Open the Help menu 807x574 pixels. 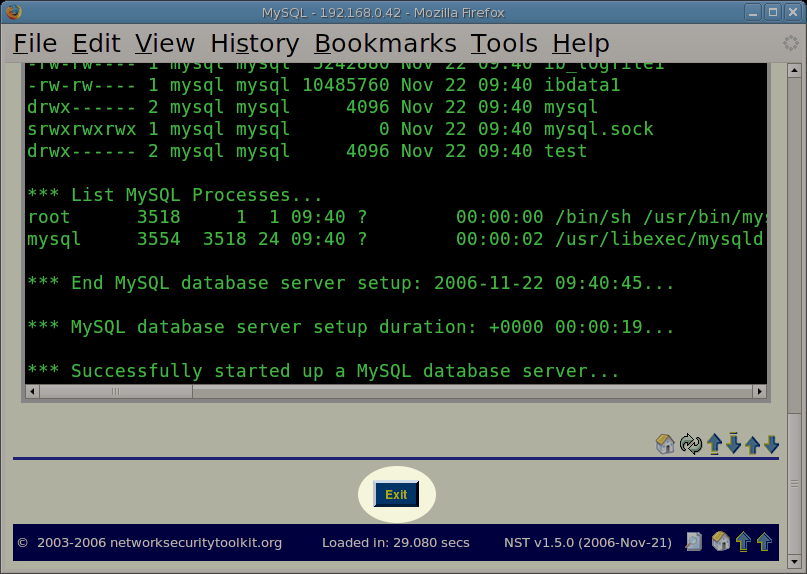(580, 44)
